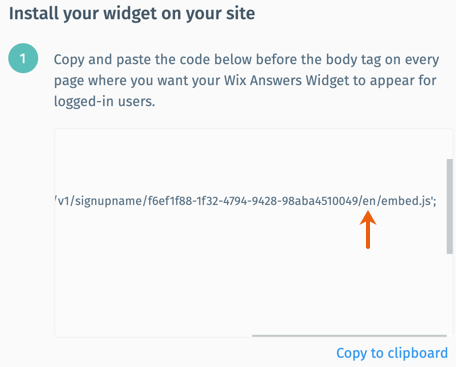
Task: Click the signupname segment in the code
Action: [108, 201]
